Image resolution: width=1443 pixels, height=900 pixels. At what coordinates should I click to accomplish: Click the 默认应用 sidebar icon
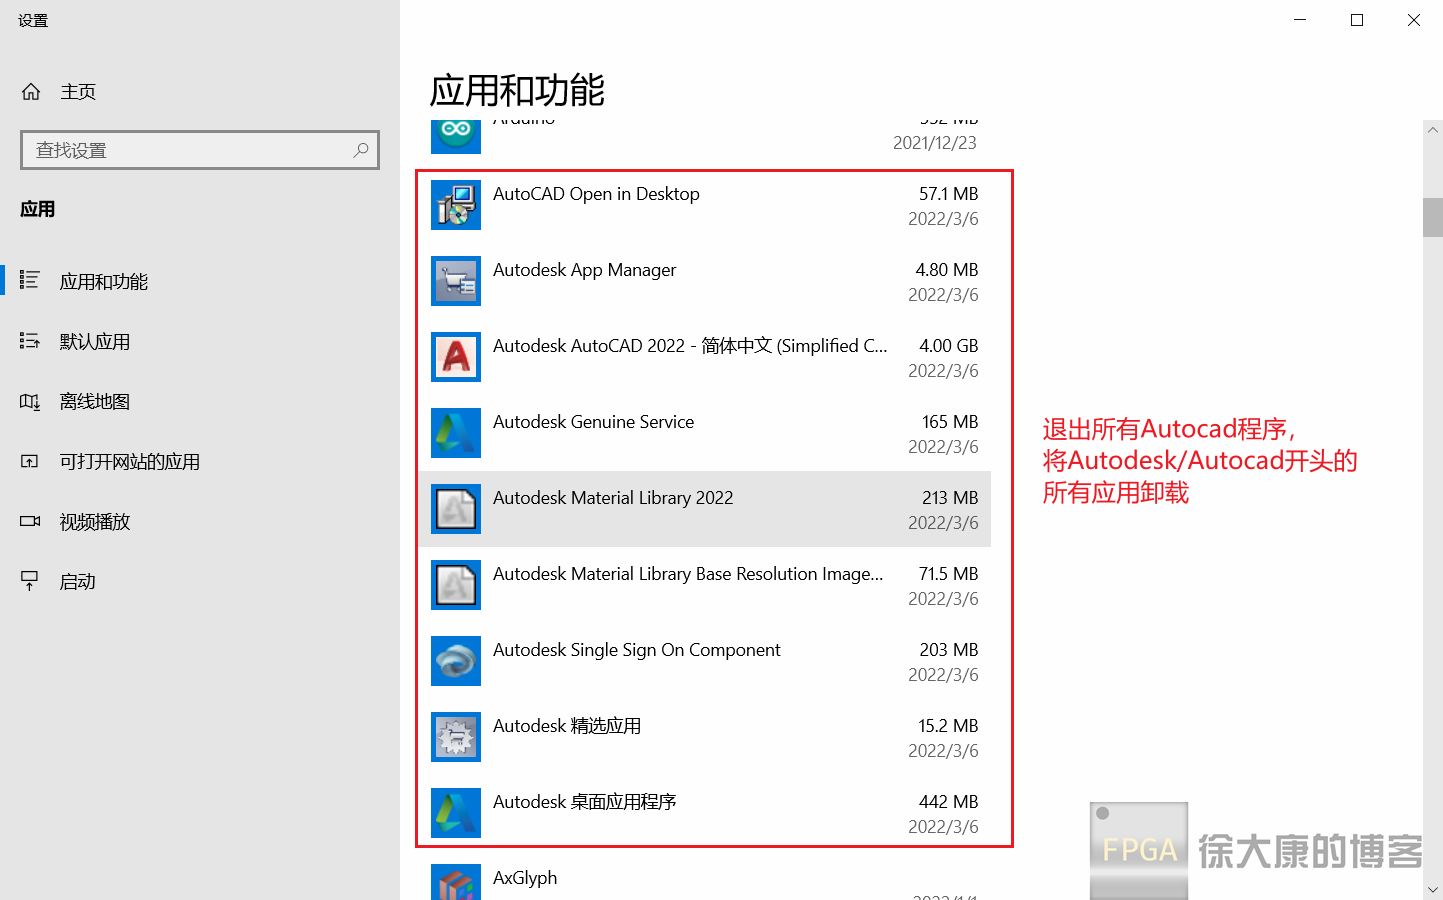[30, 341]
